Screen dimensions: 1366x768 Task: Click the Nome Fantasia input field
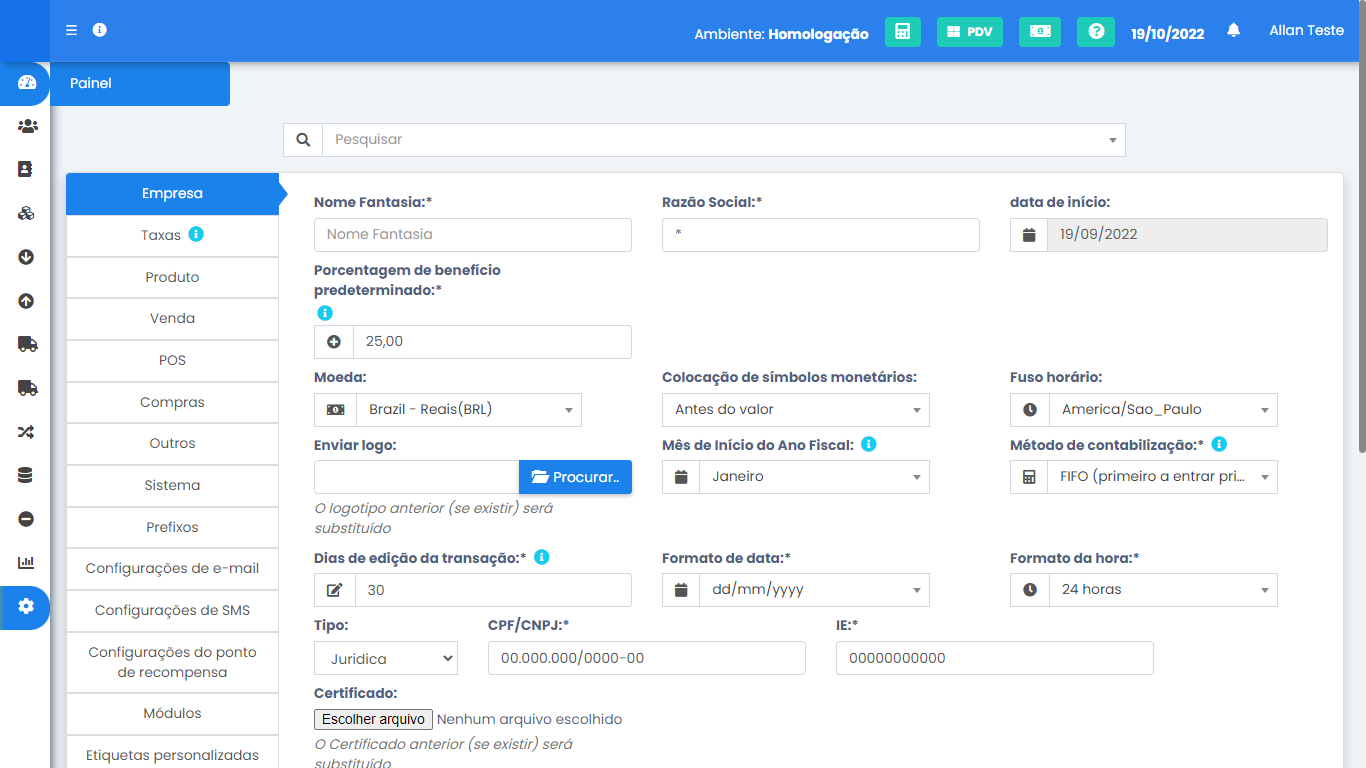(x=472, y=235)
